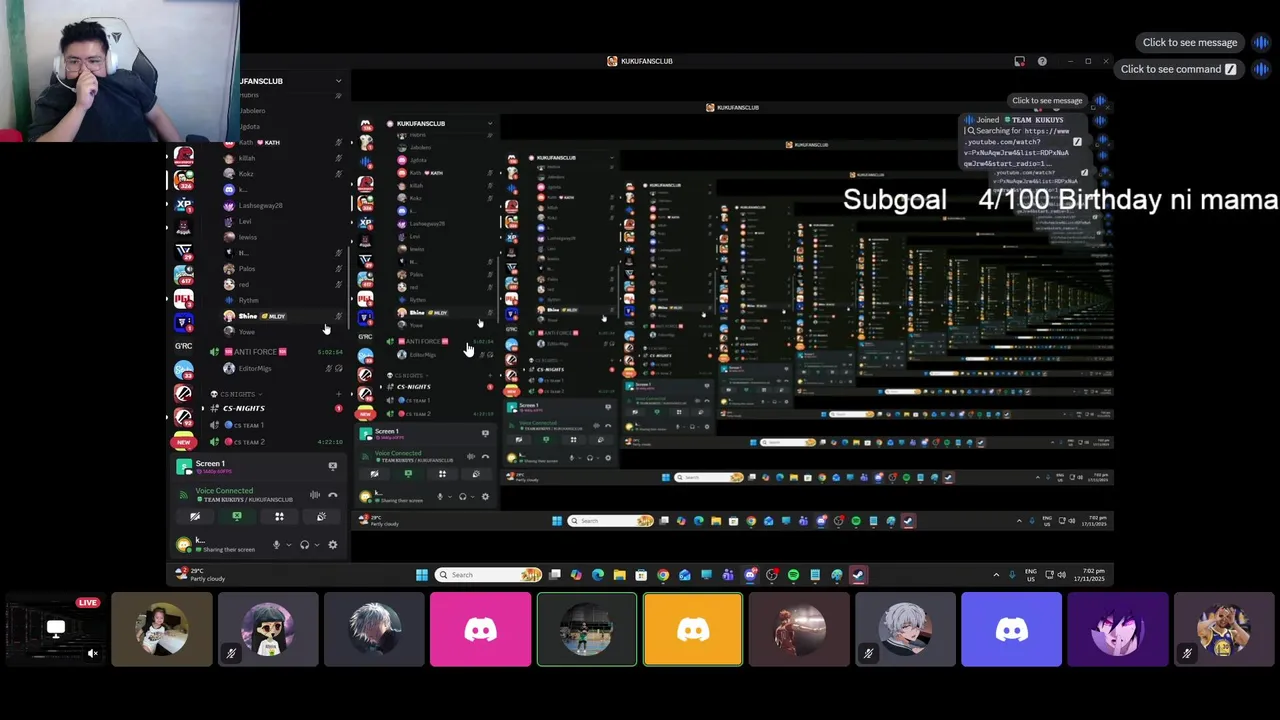
Task: Open headphone output options arrow
Action: click(316, 545)
